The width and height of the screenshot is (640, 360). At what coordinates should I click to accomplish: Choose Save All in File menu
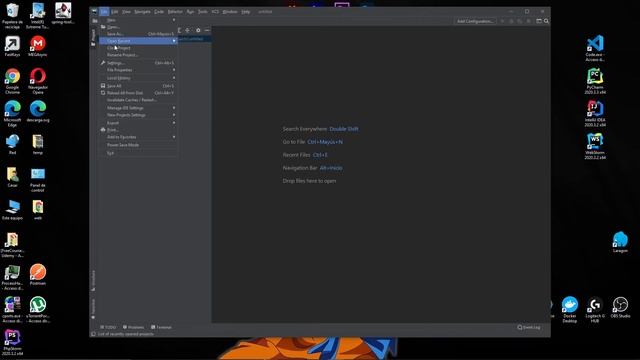[138, 86]
